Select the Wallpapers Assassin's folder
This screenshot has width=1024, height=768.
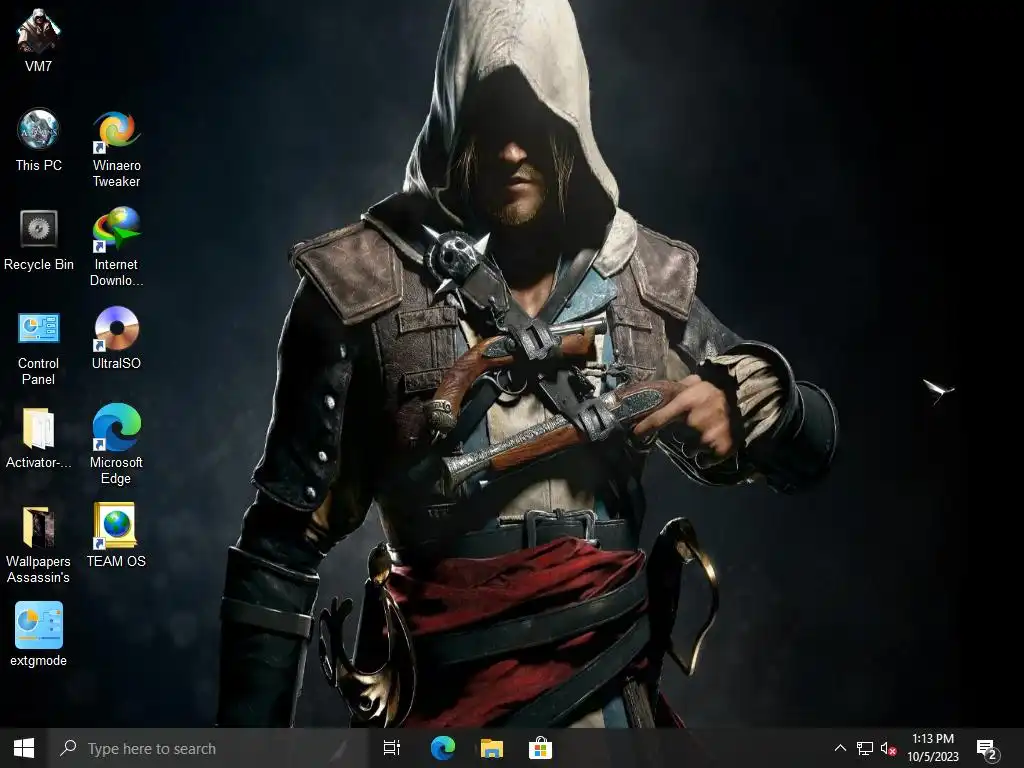pos(39,545)
